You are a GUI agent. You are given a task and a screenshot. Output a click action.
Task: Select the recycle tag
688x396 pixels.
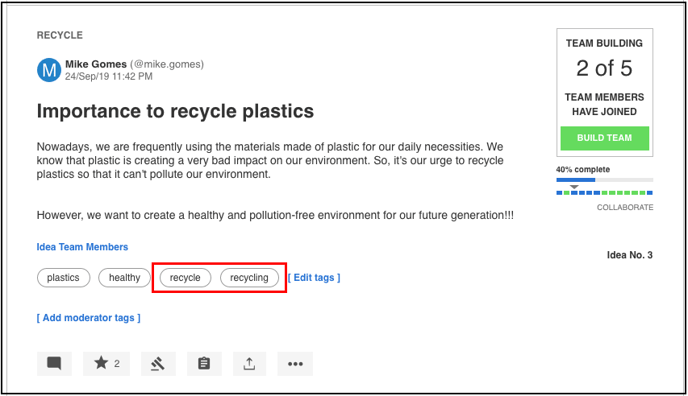pos(185,278)
